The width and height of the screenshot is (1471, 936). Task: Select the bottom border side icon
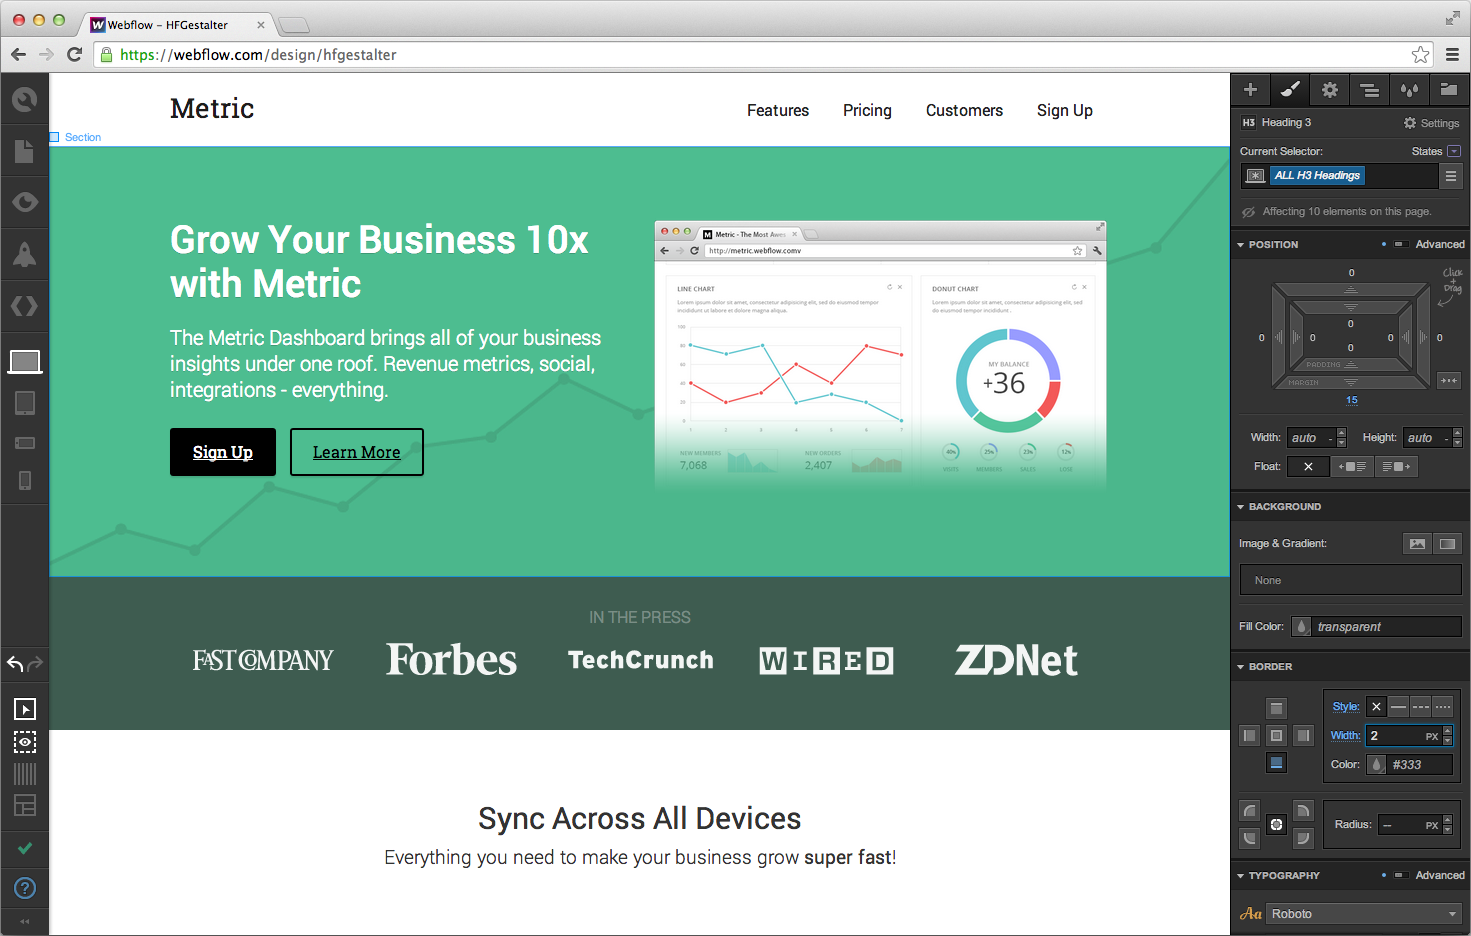[x=1276, y=762]
